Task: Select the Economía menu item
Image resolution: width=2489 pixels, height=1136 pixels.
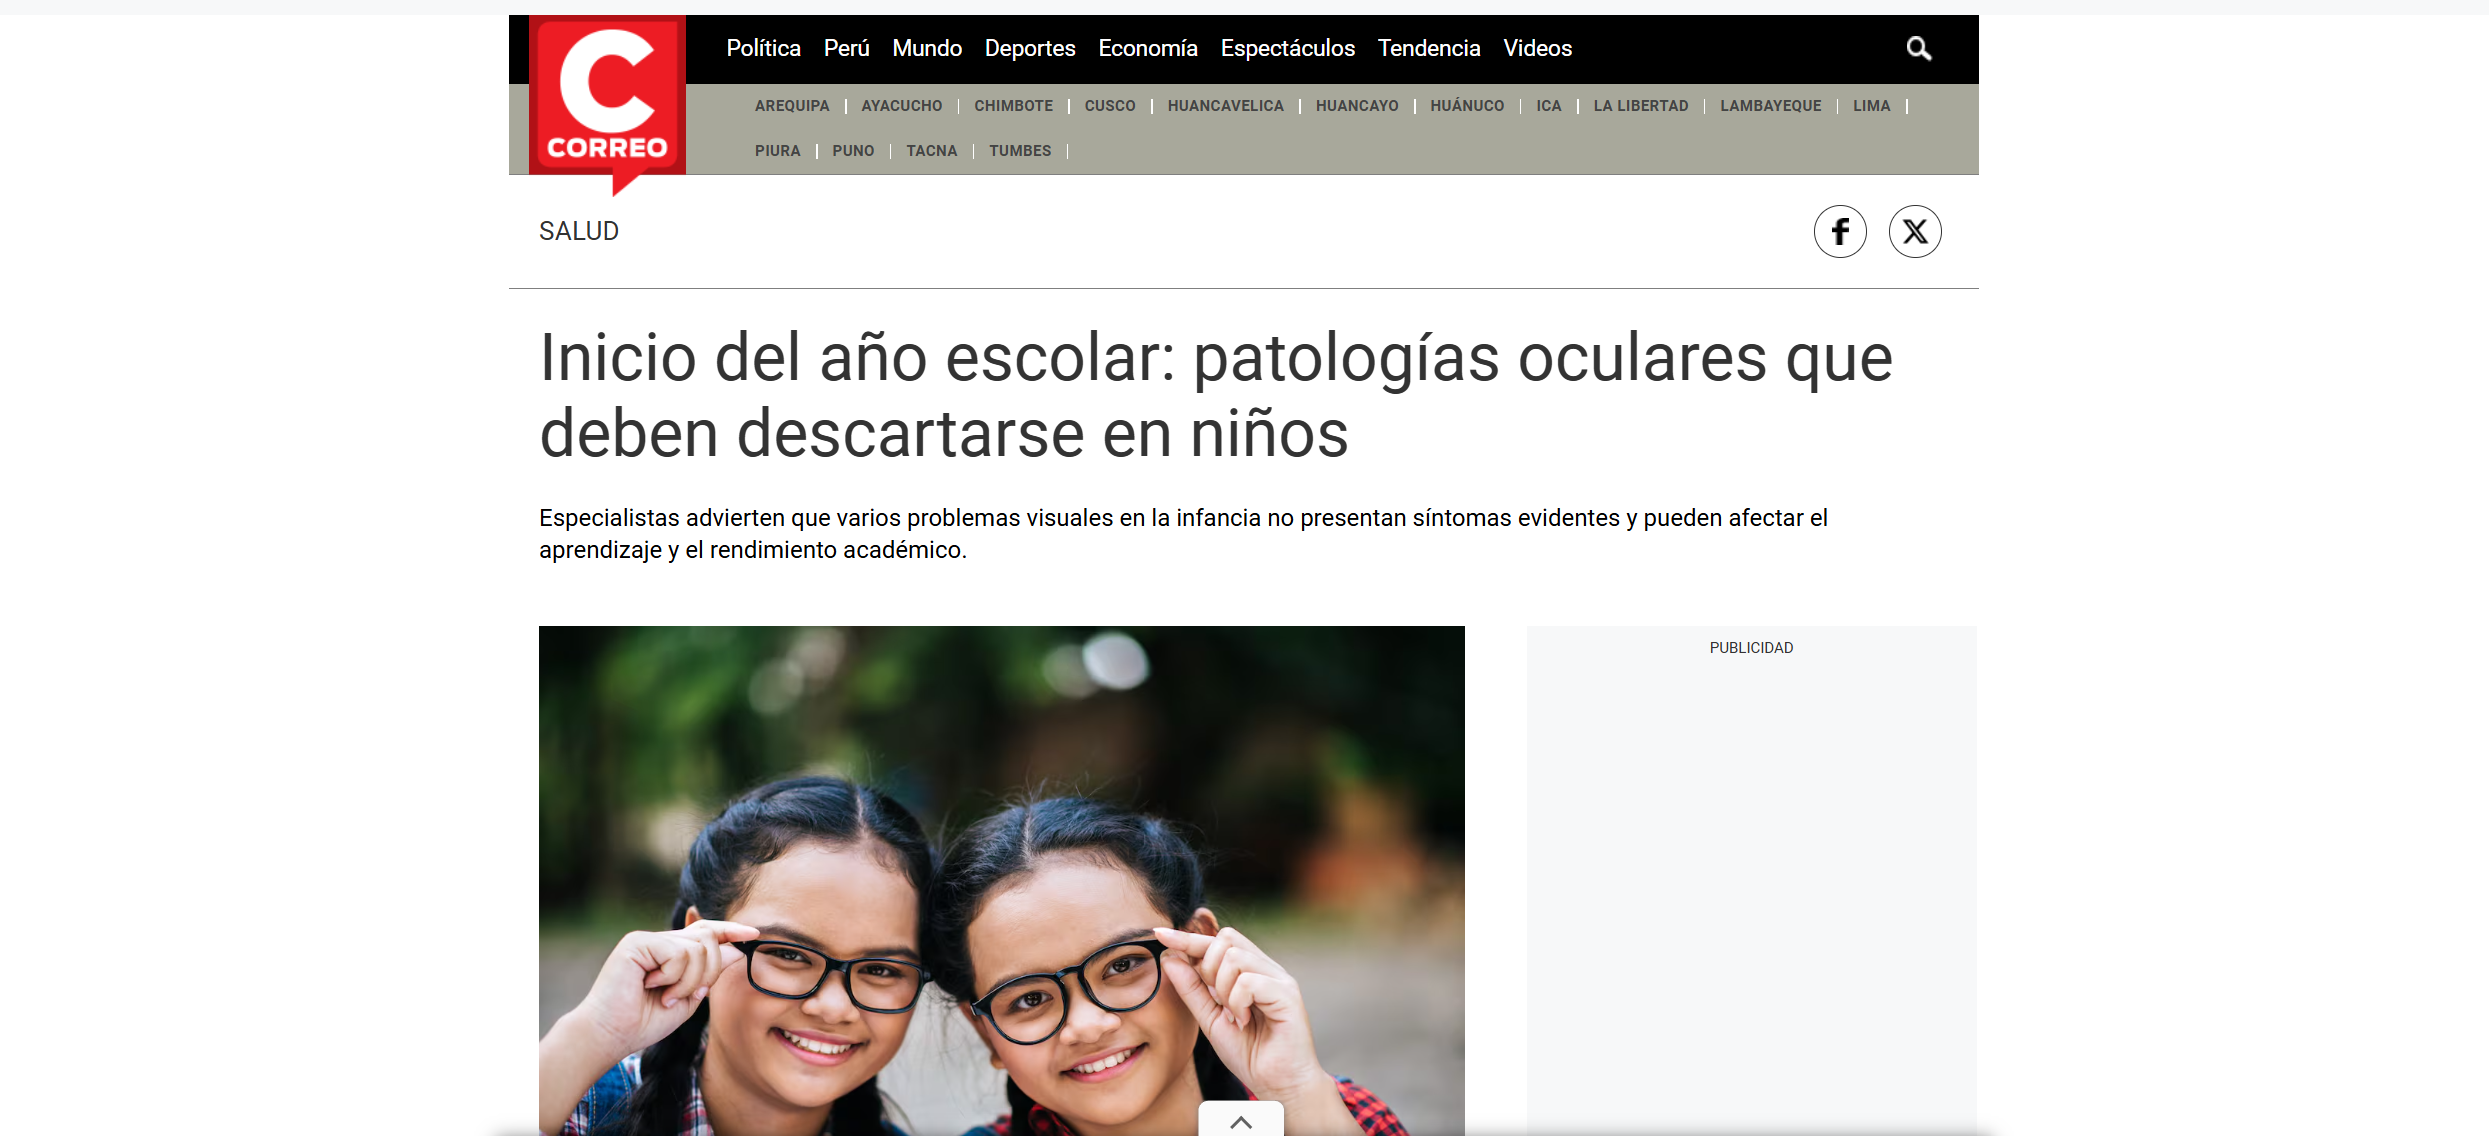Action: (x=1148, y=48)
